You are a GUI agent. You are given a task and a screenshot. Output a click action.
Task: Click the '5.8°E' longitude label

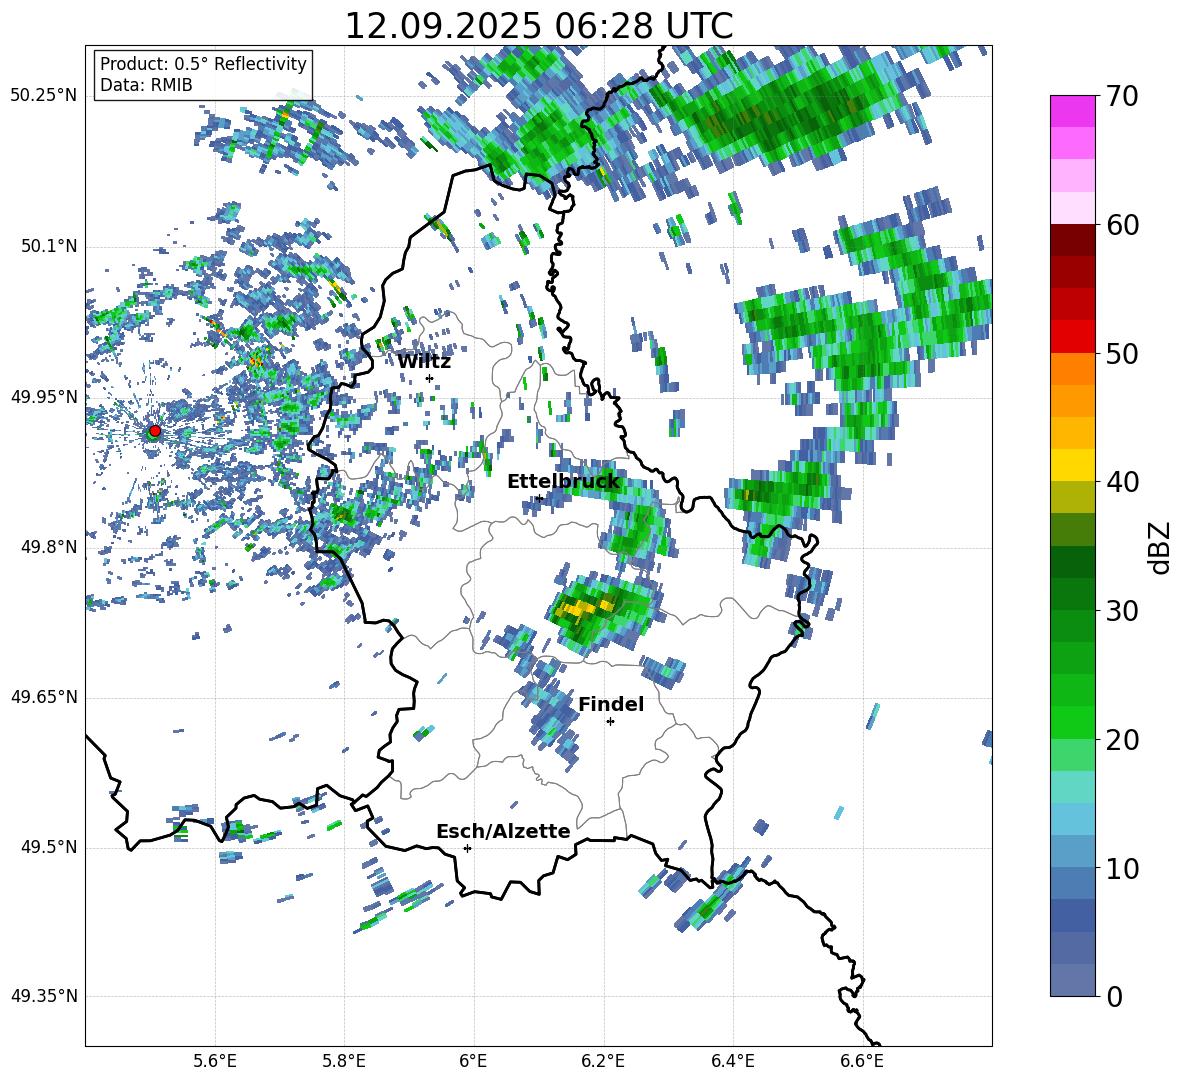click(344, 1061)
